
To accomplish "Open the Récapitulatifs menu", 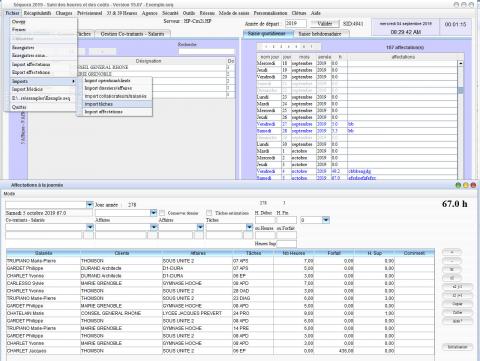I will (x=37, y=13).
